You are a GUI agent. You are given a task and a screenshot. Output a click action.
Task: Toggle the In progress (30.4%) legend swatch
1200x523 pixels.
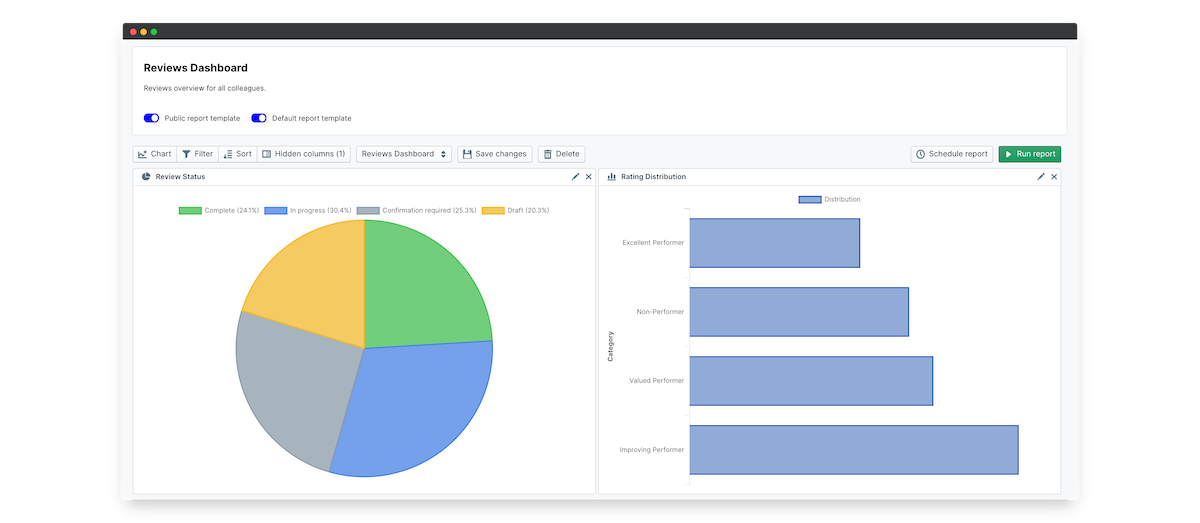tap(276, 211)
